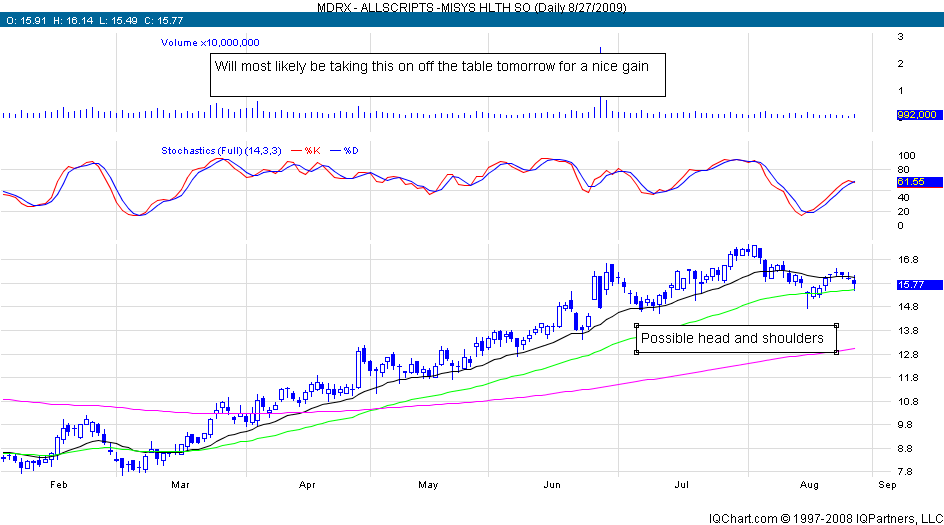Click the 61.55 stochastic value tag
Viewport: 944px width, 525px height.
pyautogui.click(x=919, y=182)
